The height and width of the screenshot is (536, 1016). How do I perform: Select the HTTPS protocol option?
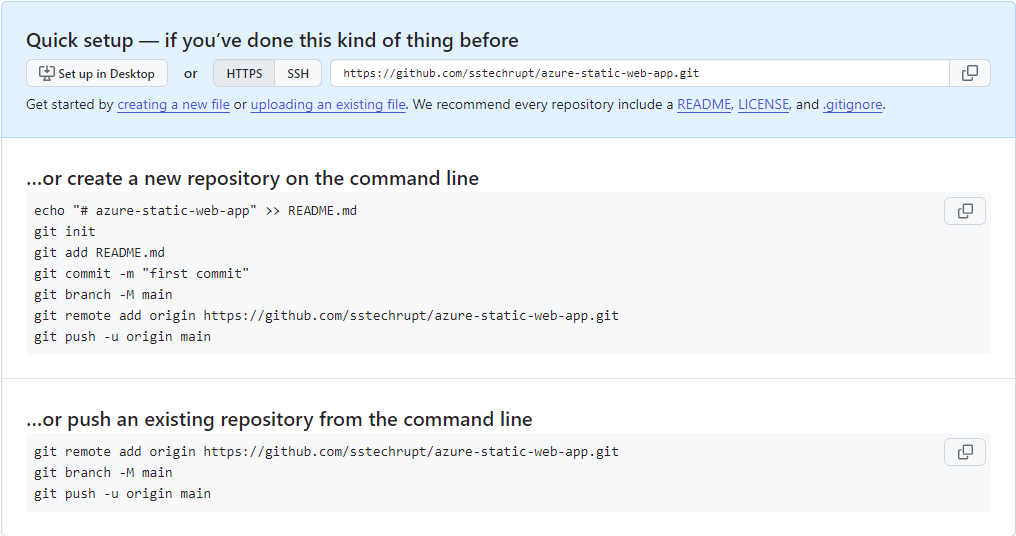(244, 73)
